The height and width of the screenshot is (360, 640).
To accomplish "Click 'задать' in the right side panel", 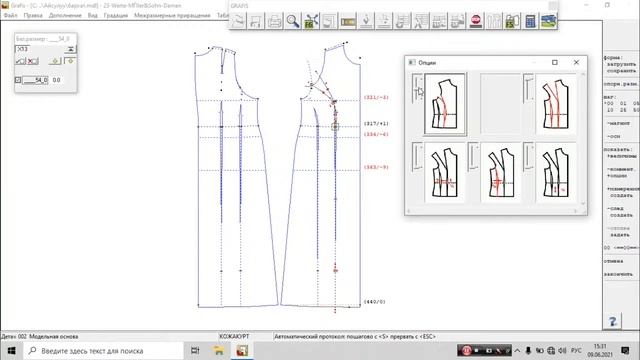I will pos(620,235).
